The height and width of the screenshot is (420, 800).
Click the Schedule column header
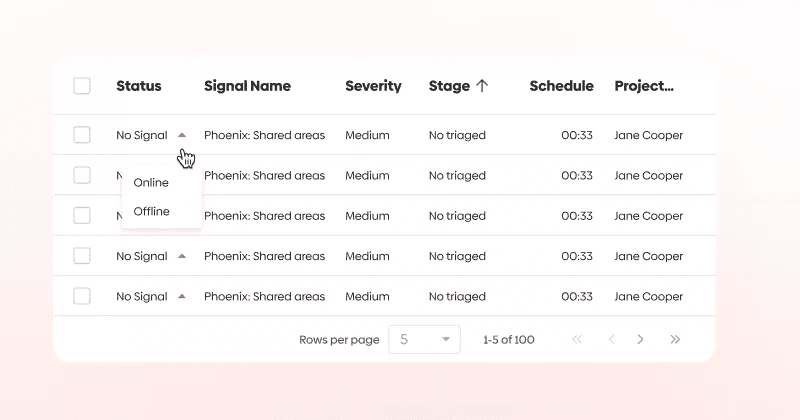(561, 86)
